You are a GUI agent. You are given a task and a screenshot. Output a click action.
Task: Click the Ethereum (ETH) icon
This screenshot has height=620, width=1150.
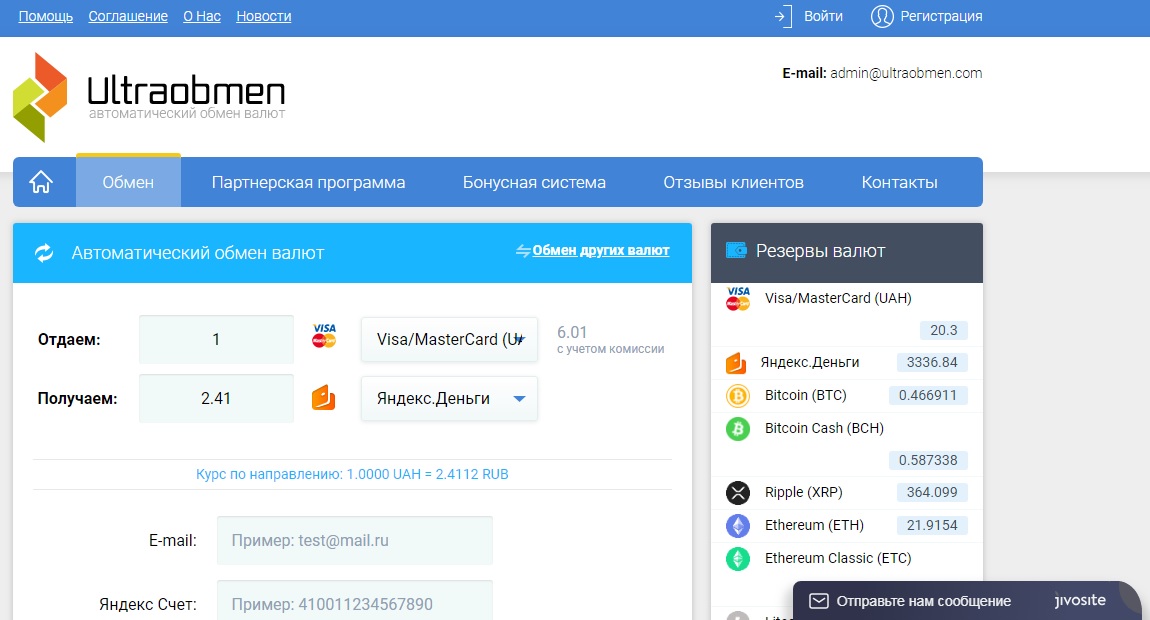738,525
